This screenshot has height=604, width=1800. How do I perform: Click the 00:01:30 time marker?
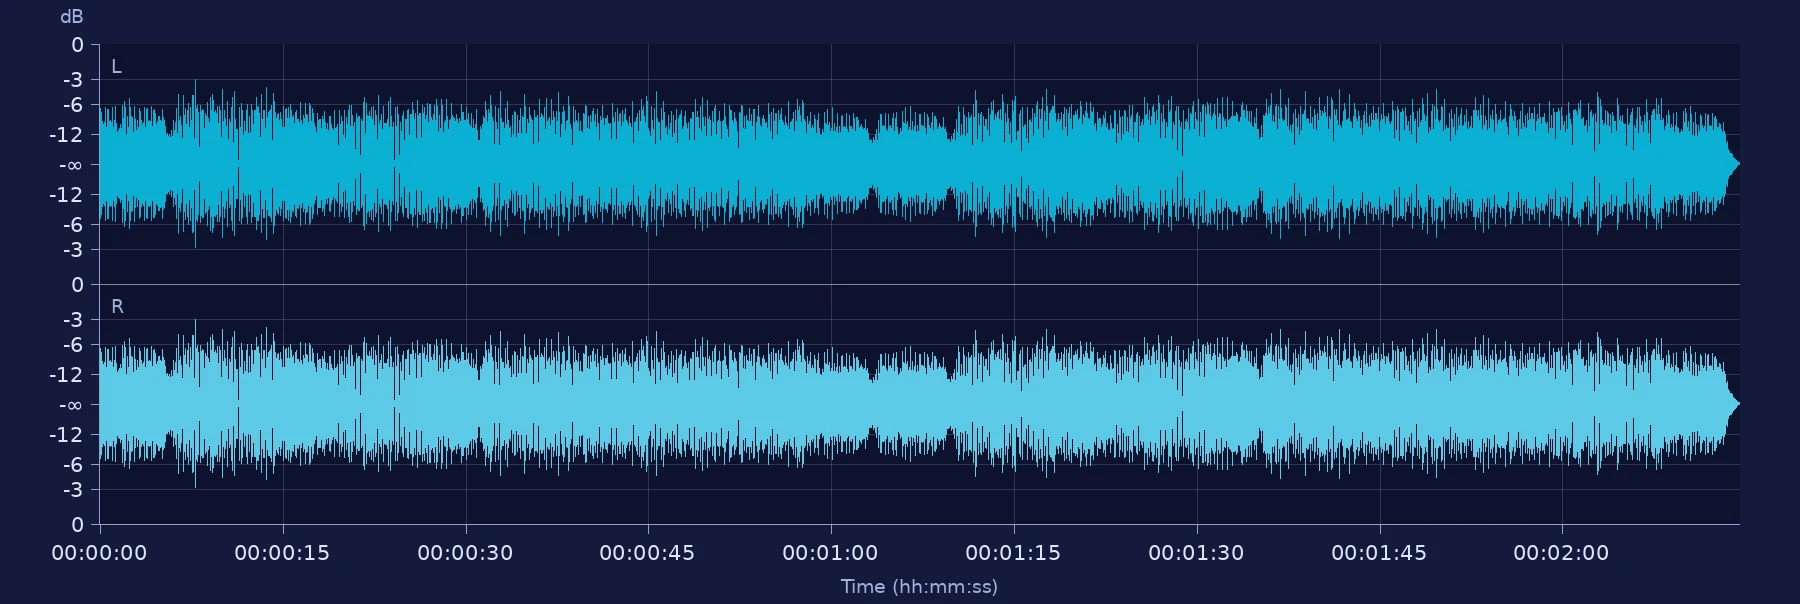click(x=1196, y=553)
